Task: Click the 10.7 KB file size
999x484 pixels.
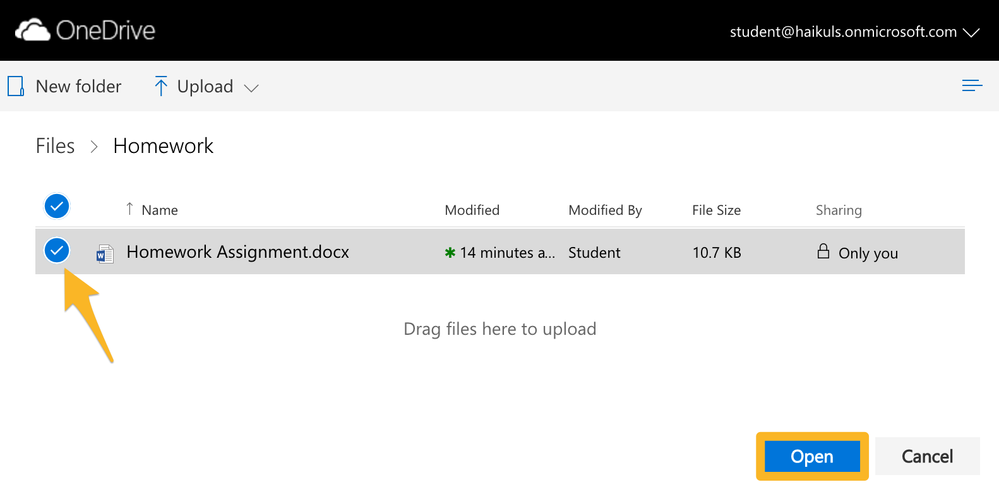Action: point(717,253)
